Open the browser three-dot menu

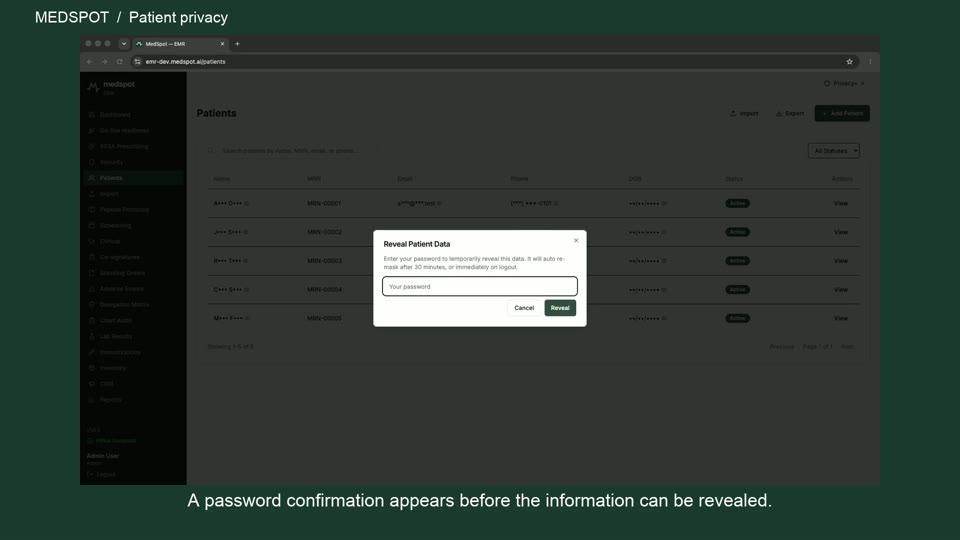coord(870,61)
